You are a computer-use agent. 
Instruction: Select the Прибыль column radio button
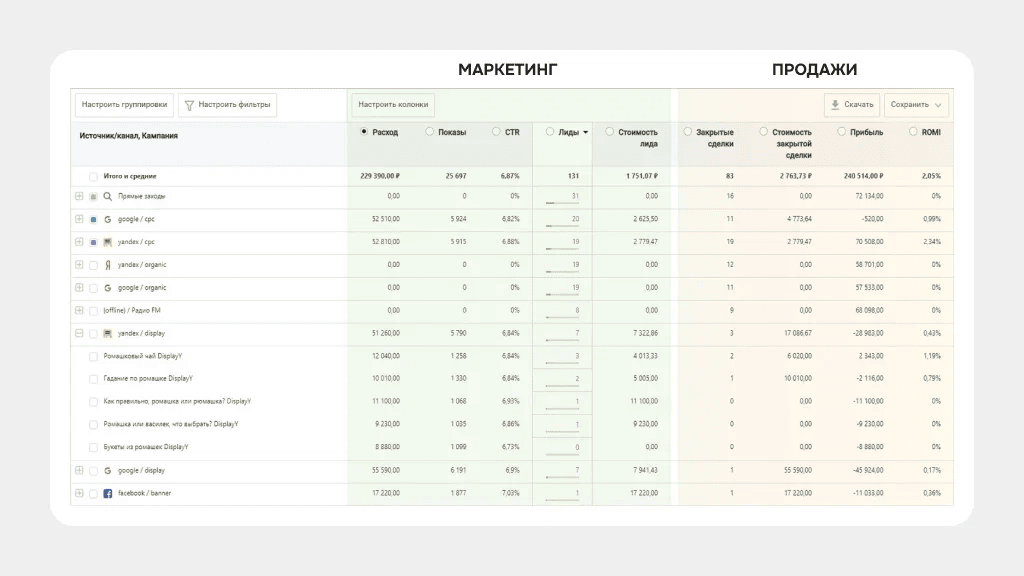842,131
